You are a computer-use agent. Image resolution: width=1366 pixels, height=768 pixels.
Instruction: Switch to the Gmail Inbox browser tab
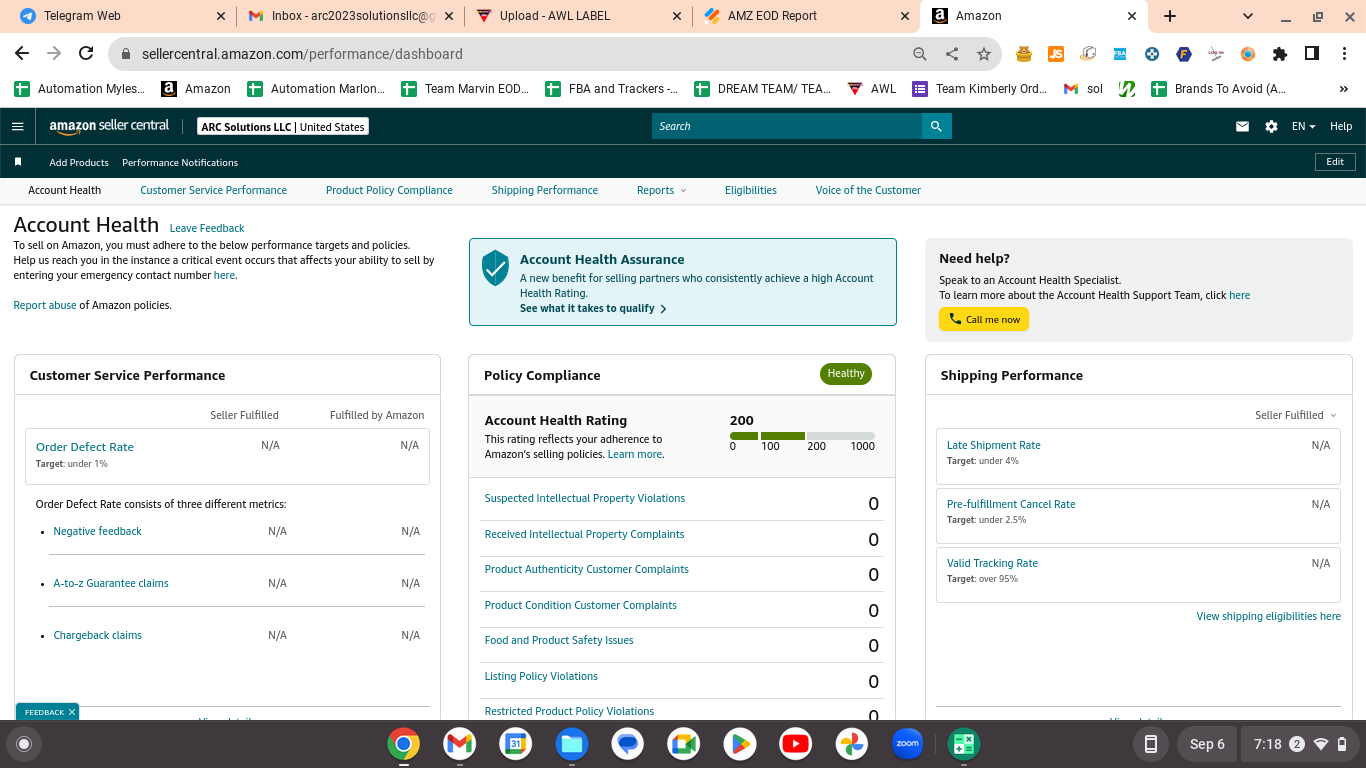(351, 16)
